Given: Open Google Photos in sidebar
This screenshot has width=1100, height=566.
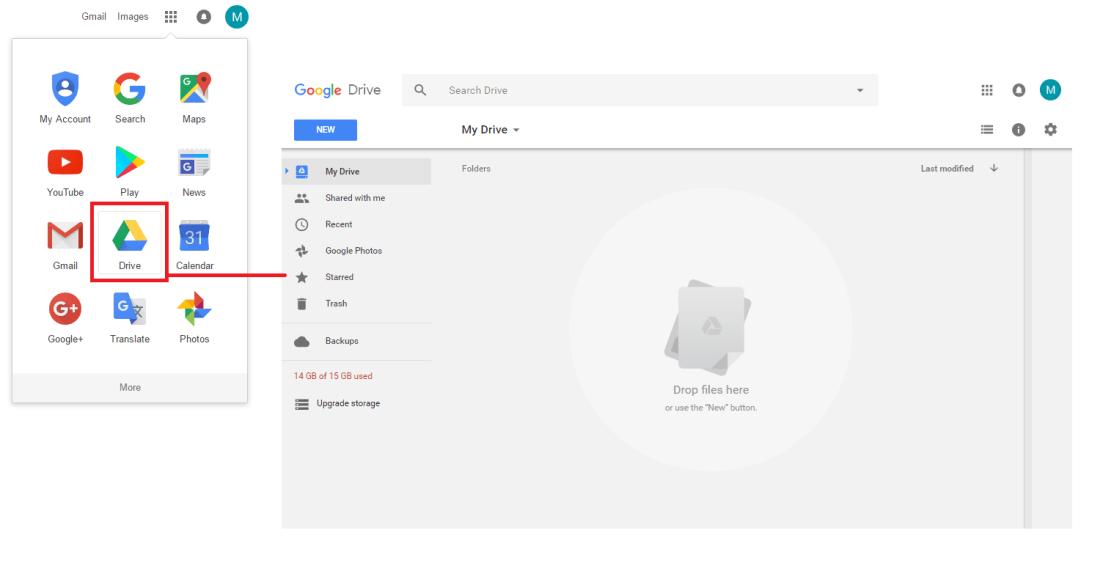Looking at the screenshot, I should point(357,250).
